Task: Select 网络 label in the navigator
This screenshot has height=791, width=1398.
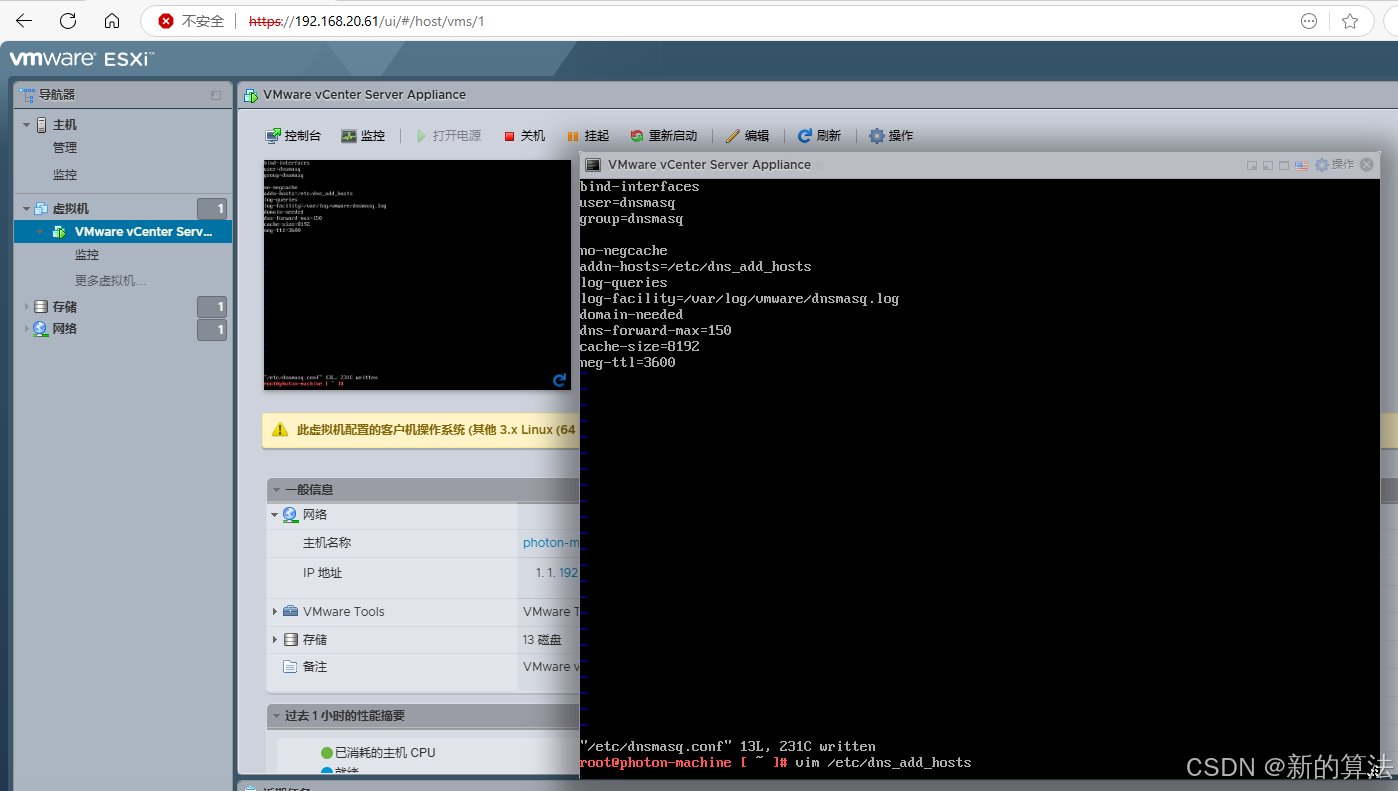Action: tap(65, 329)
